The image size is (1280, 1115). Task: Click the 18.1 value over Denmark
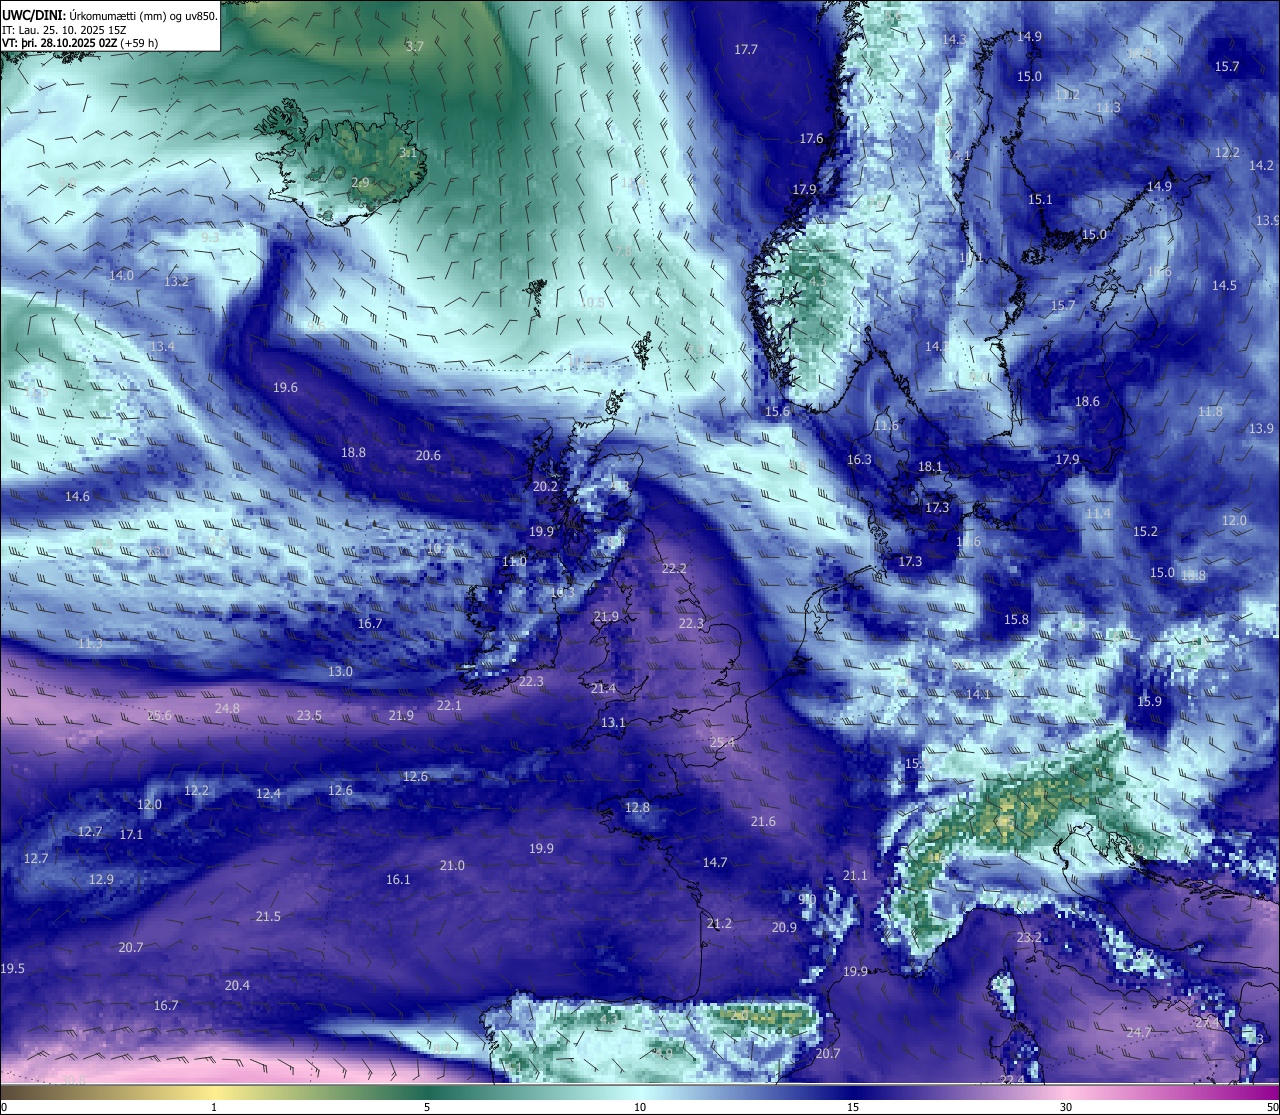point(930,466)
